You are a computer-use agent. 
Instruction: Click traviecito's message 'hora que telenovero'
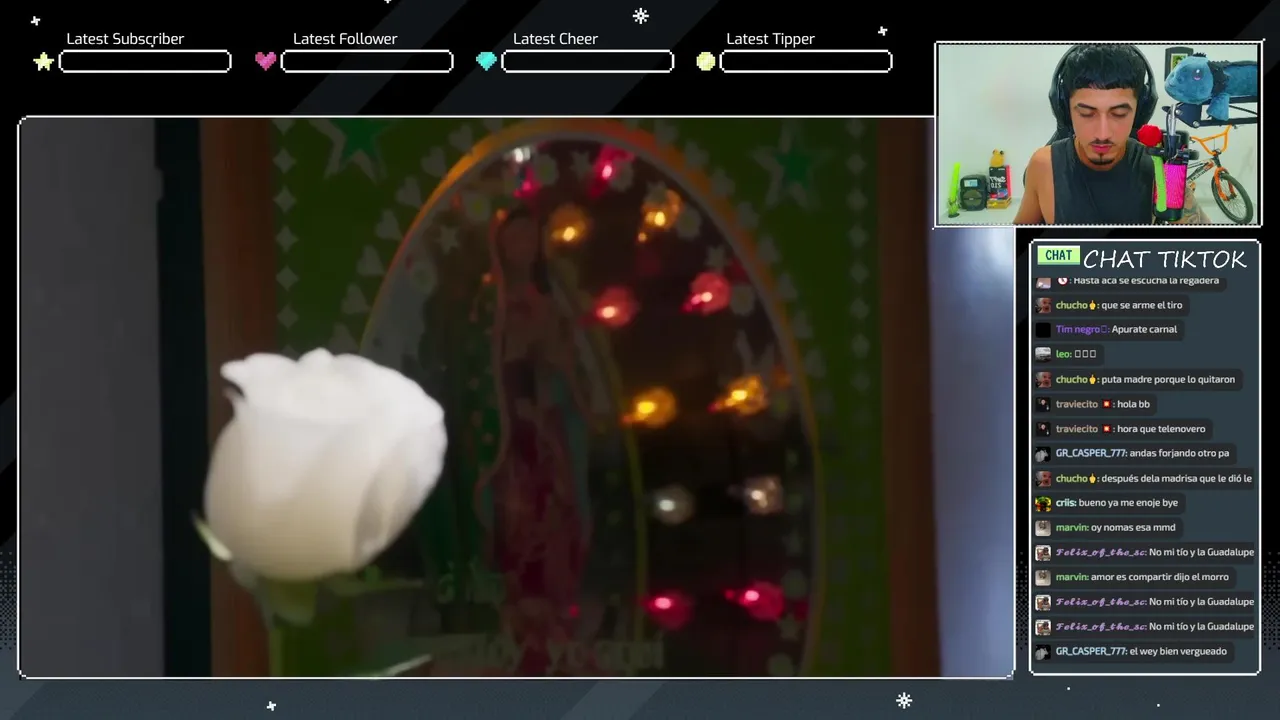1161,429
